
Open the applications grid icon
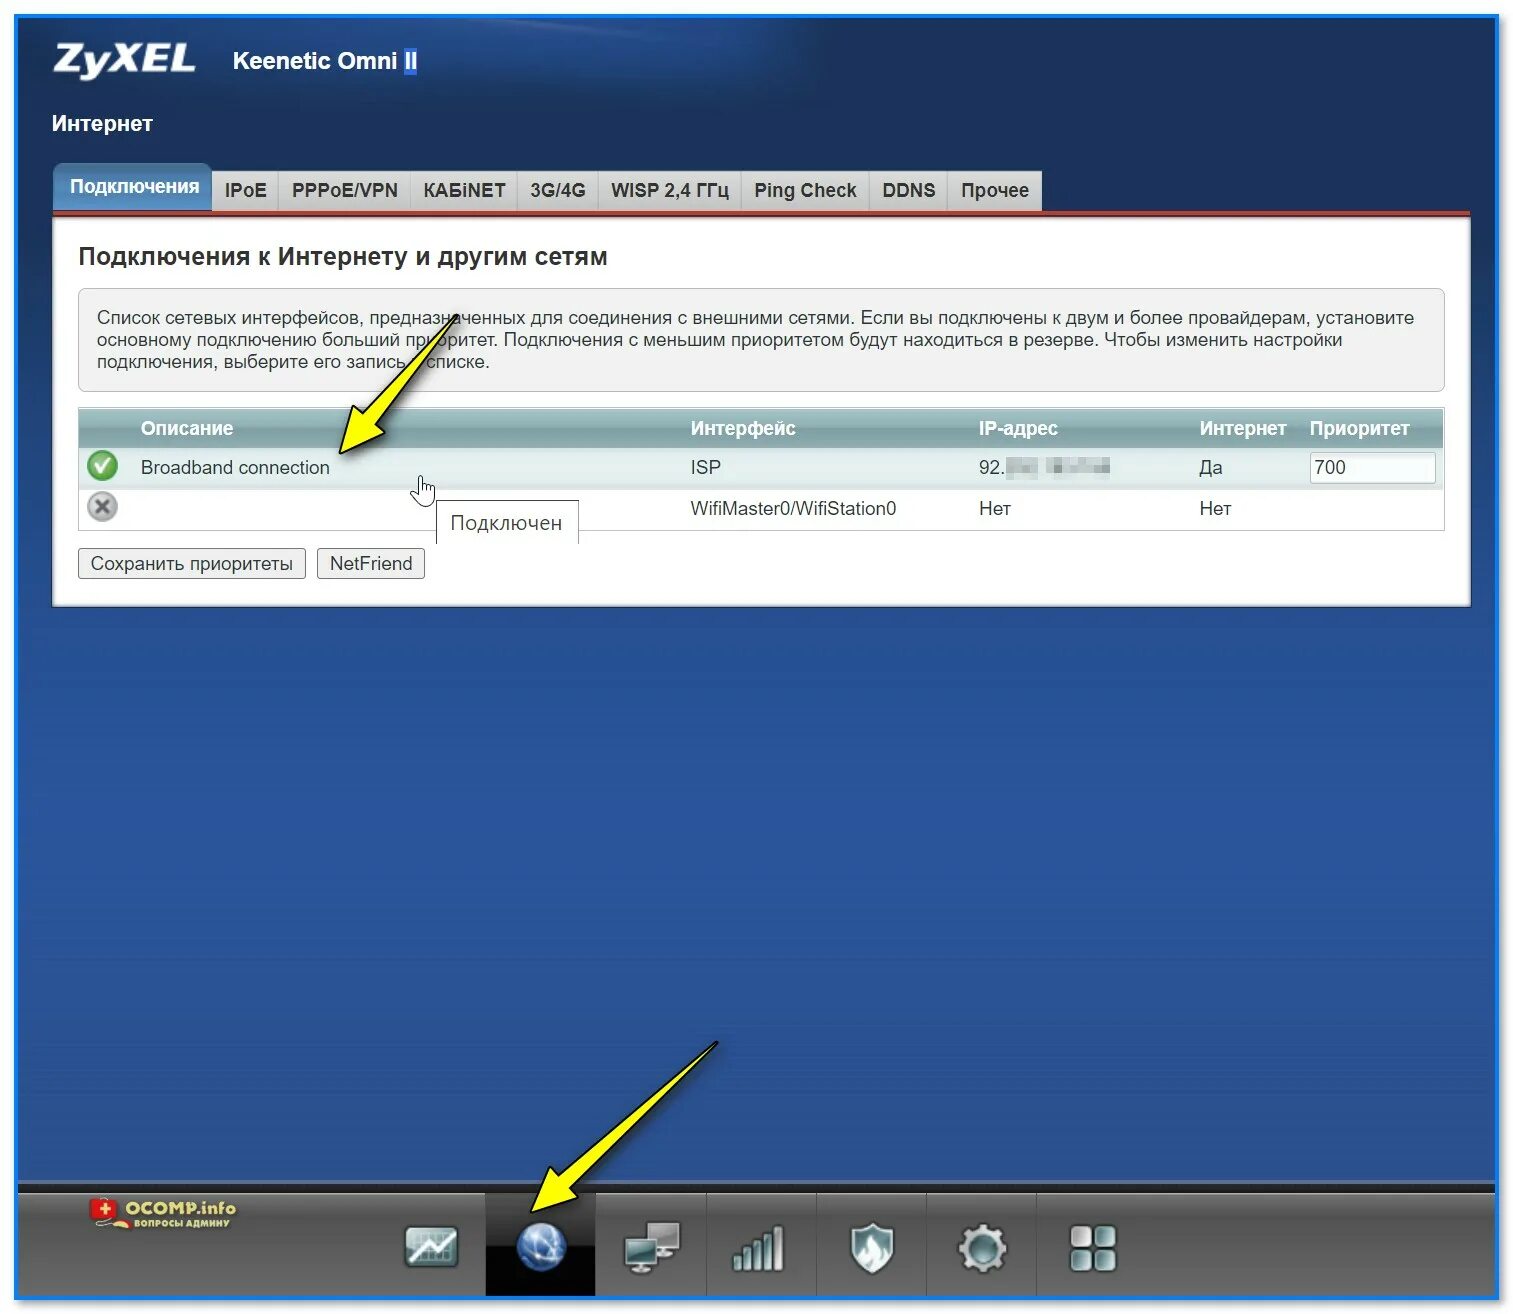(1093, 1249)
